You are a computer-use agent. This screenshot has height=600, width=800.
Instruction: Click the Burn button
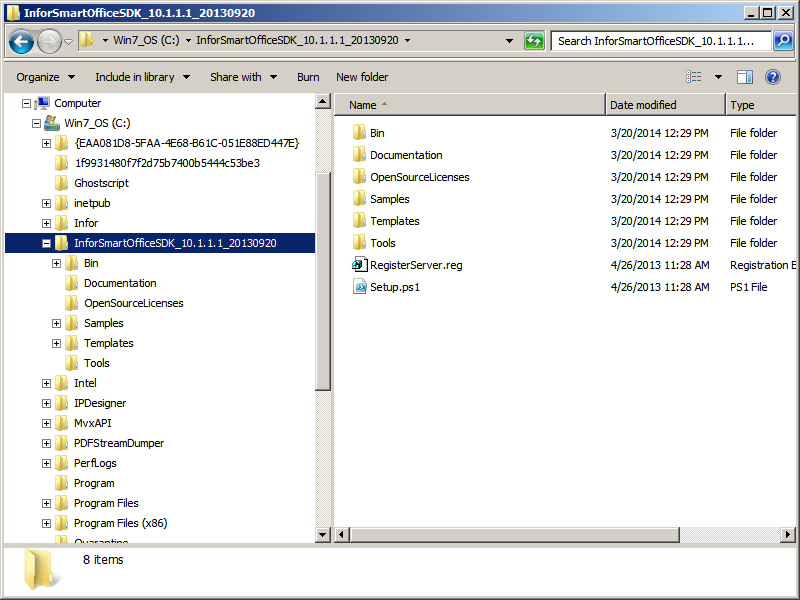pos(308,77)
